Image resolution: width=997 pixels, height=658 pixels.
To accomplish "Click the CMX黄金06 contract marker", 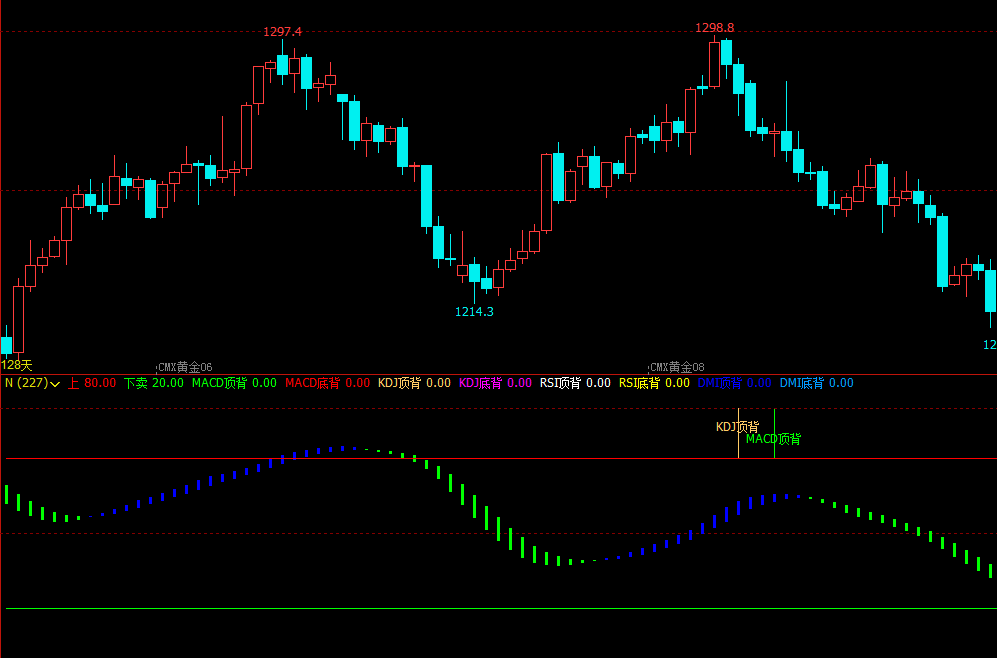I will click(185, 367).
